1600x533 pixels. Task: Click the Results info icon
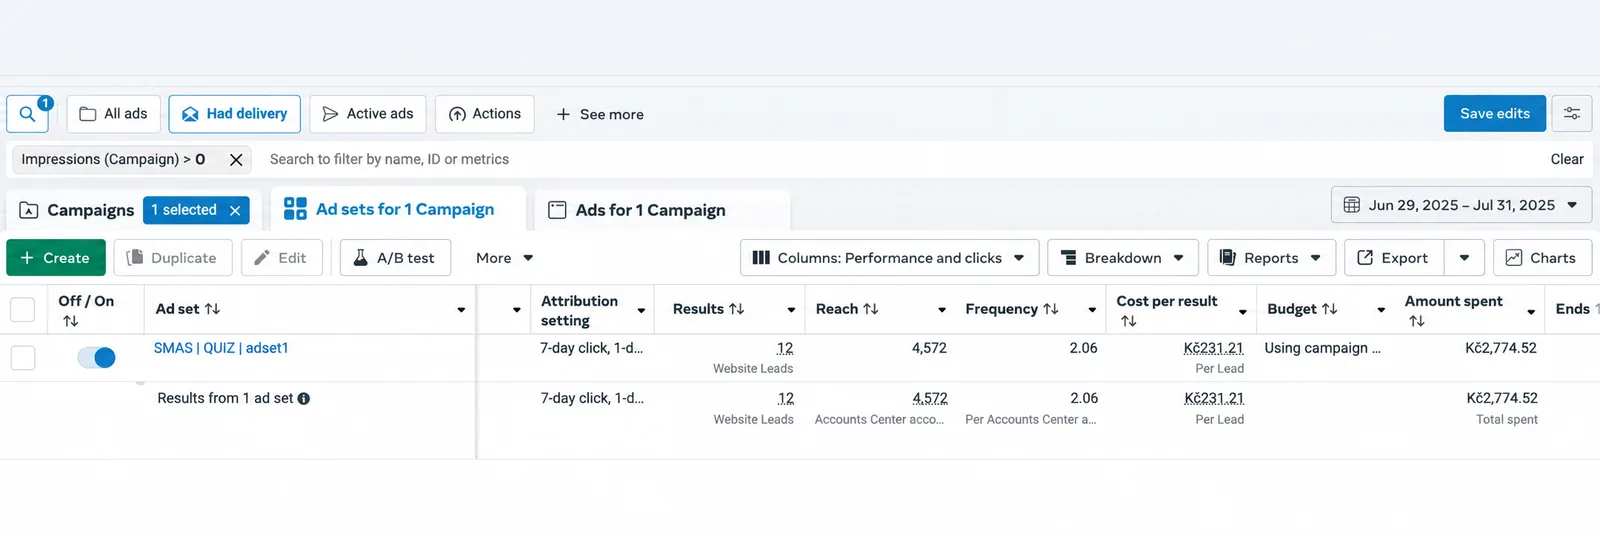tap(304, 398)
